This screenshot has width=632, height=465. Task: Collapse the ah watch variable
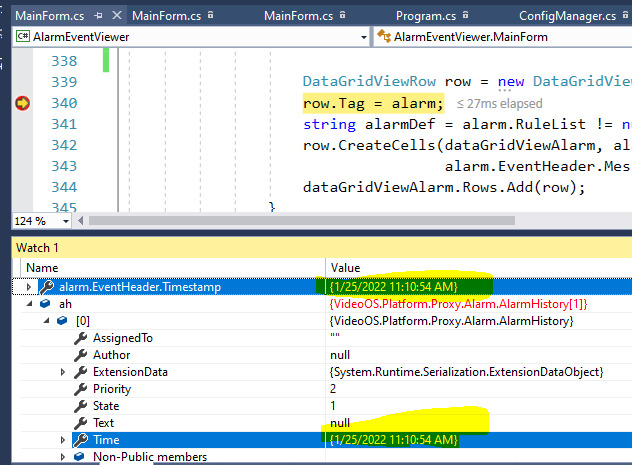[28, 304]
